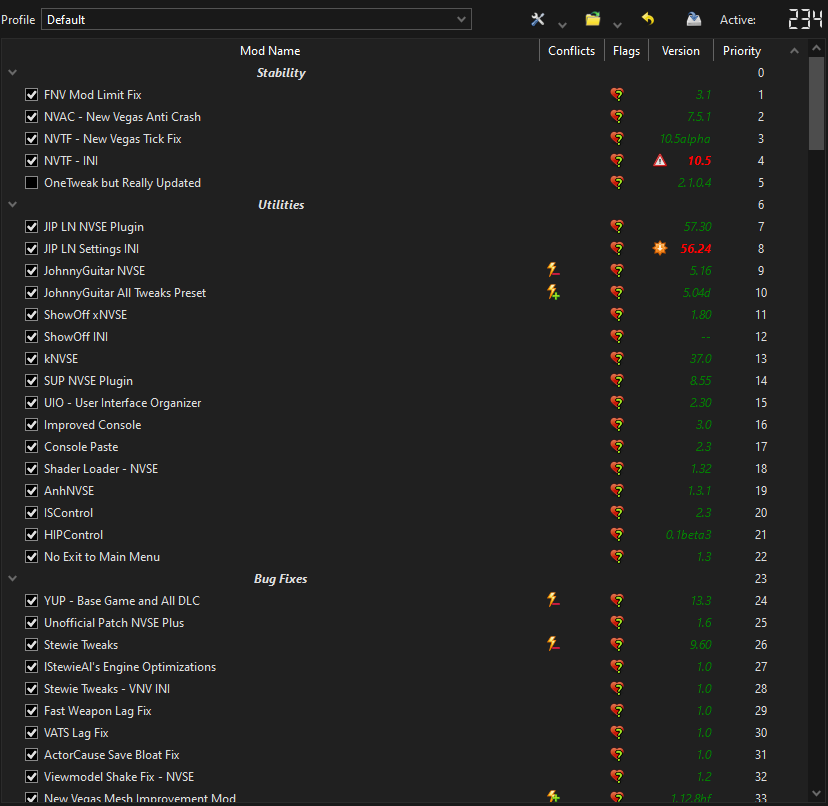This screenshot has width=828, height=806.
Task: Click the heart flag icon for FNV Mod Limit Fix
Action: [617, 95]
